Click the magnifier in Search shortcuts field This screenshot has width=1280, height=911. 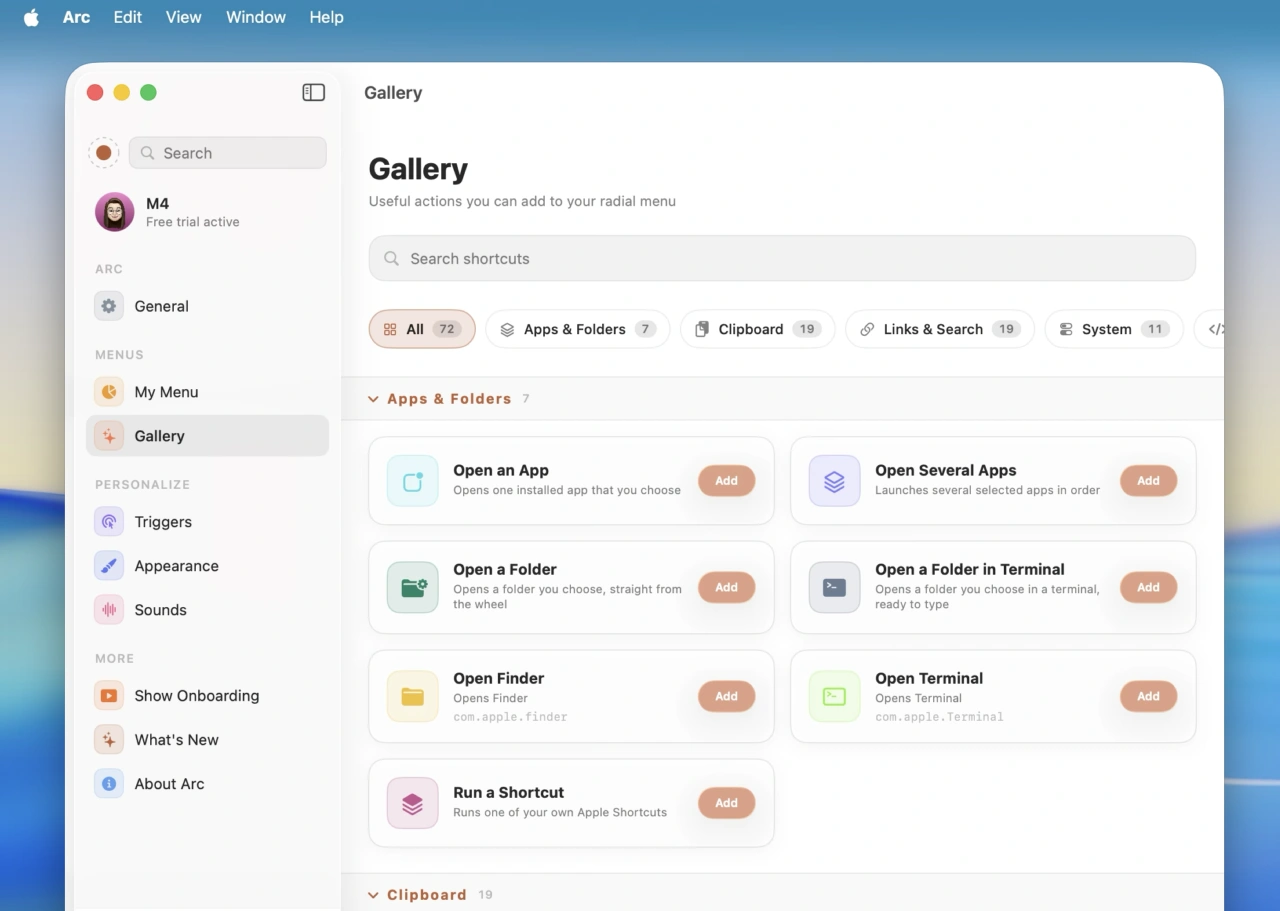[x=392, y=259]
